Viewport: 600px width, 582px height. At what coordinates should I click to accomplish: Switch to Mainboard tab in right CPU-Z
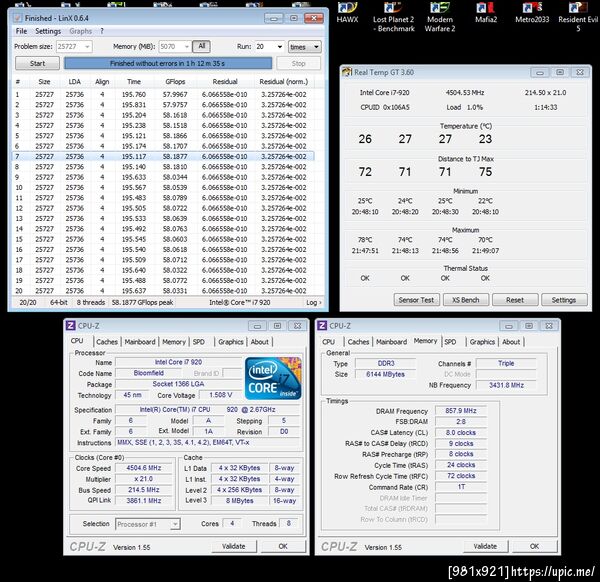pos(391,342)
